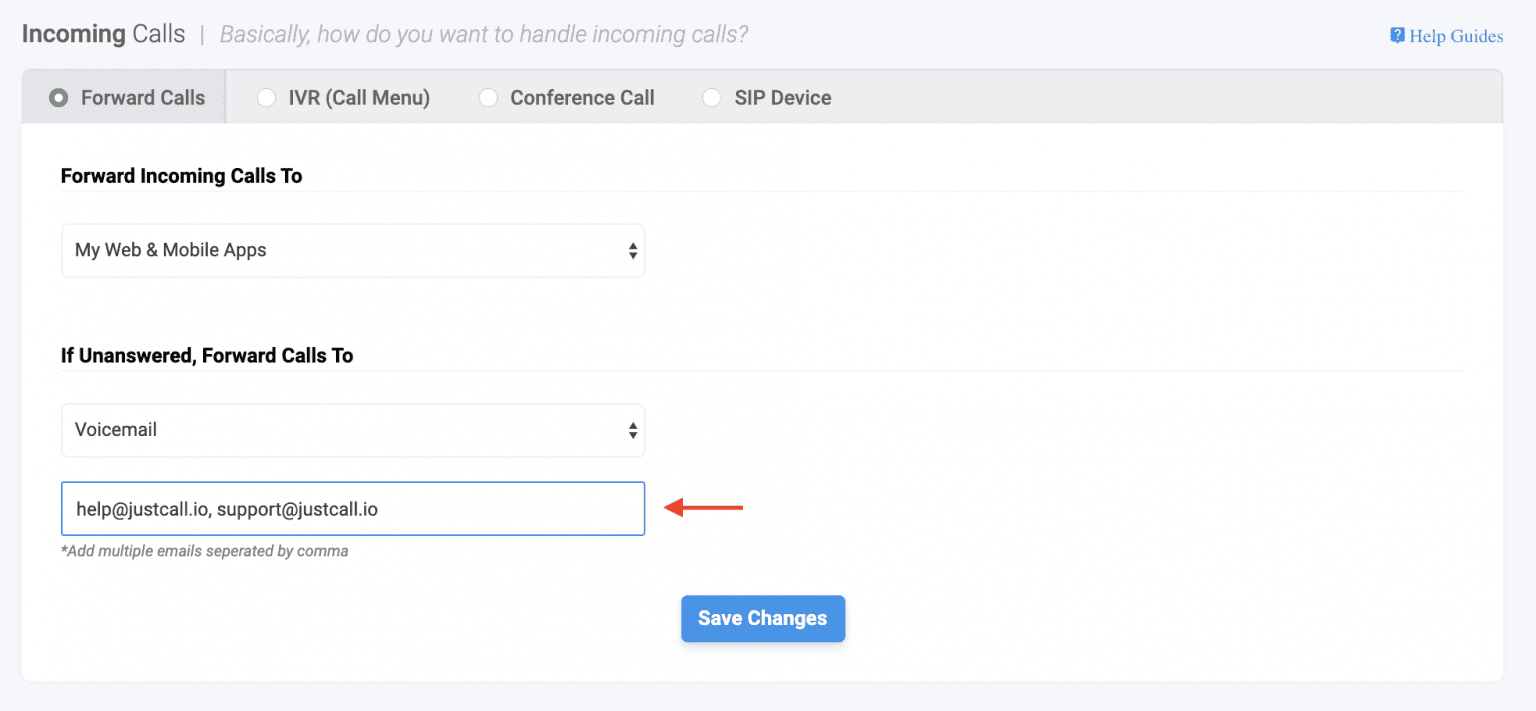Select the Conference Call option
This screenshot has width=1536, height=711.
(x=567, y=97)
